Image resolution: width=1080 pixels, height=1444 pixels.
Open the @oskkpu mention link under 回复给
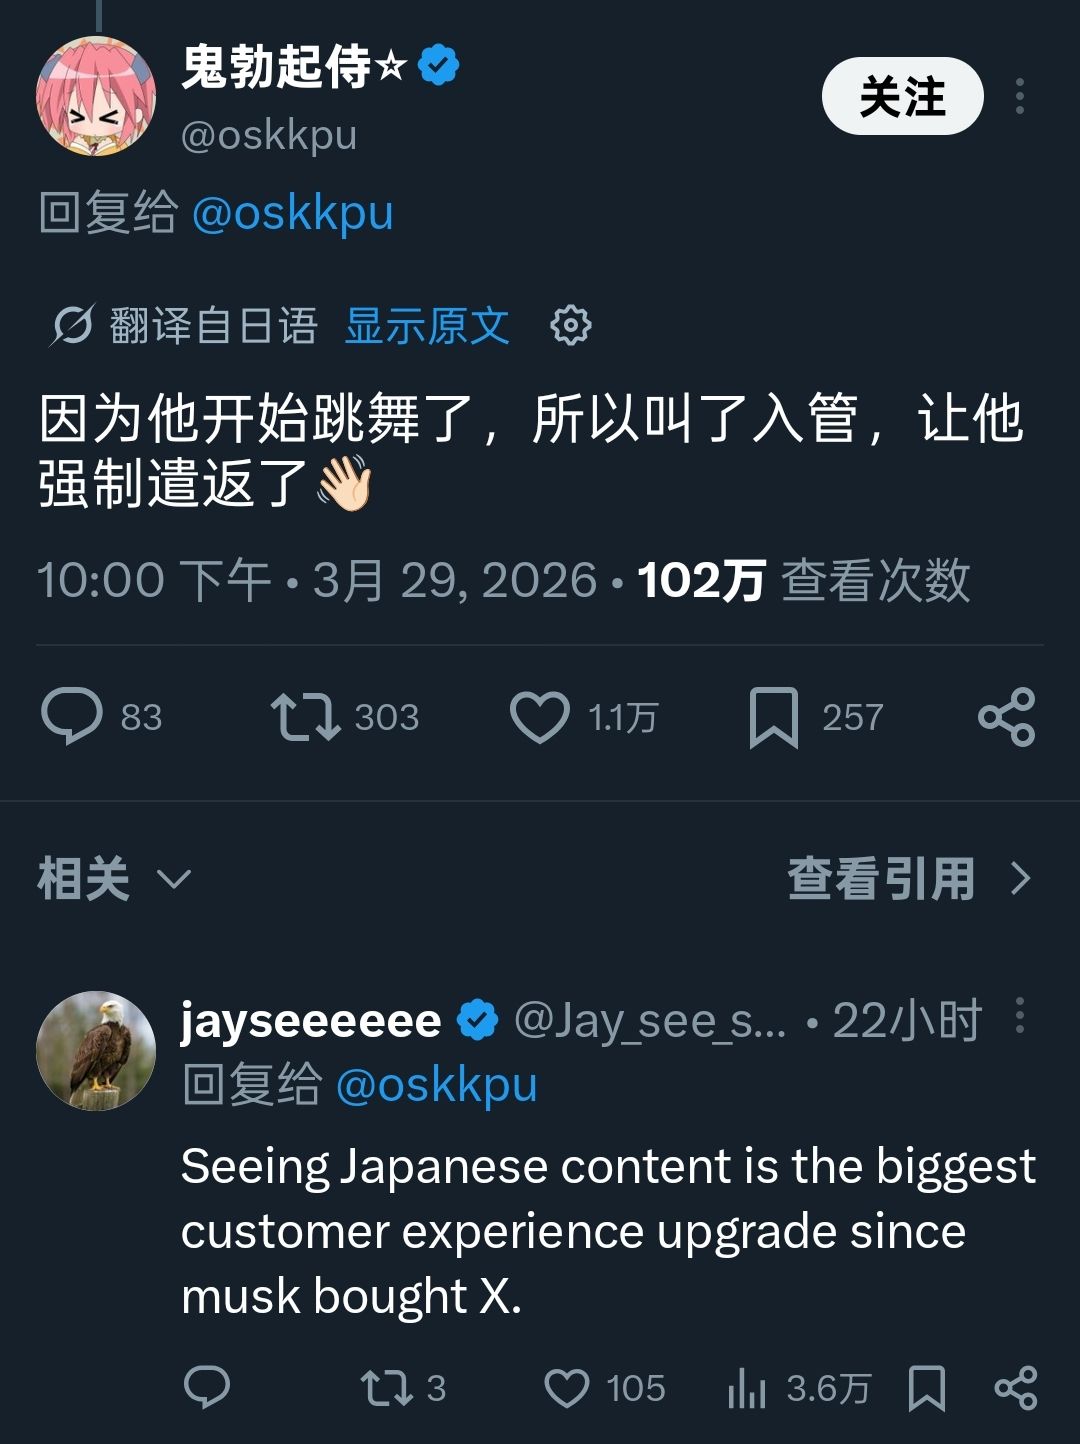292,213
